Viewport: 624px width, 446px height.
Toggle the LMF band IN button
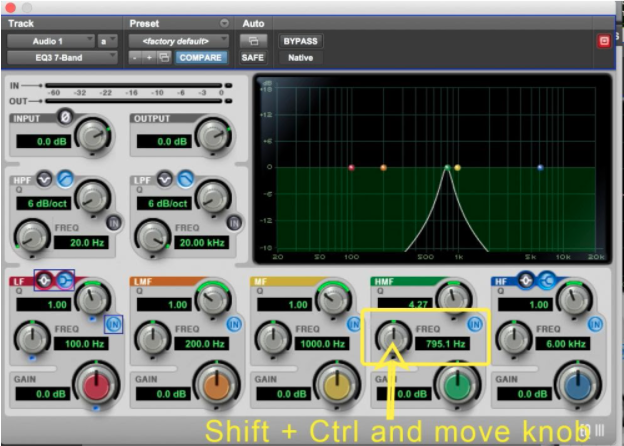click(x=233, y=324)
